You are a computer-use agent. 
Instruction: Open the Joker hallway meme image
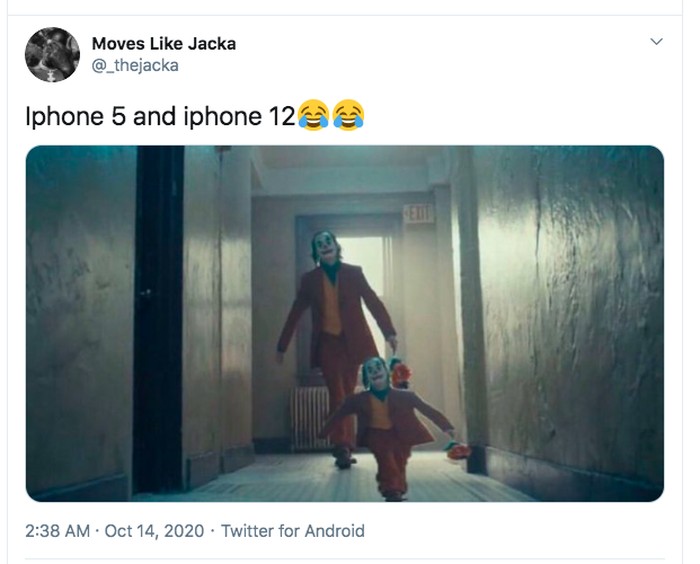(x=345, y=323)
